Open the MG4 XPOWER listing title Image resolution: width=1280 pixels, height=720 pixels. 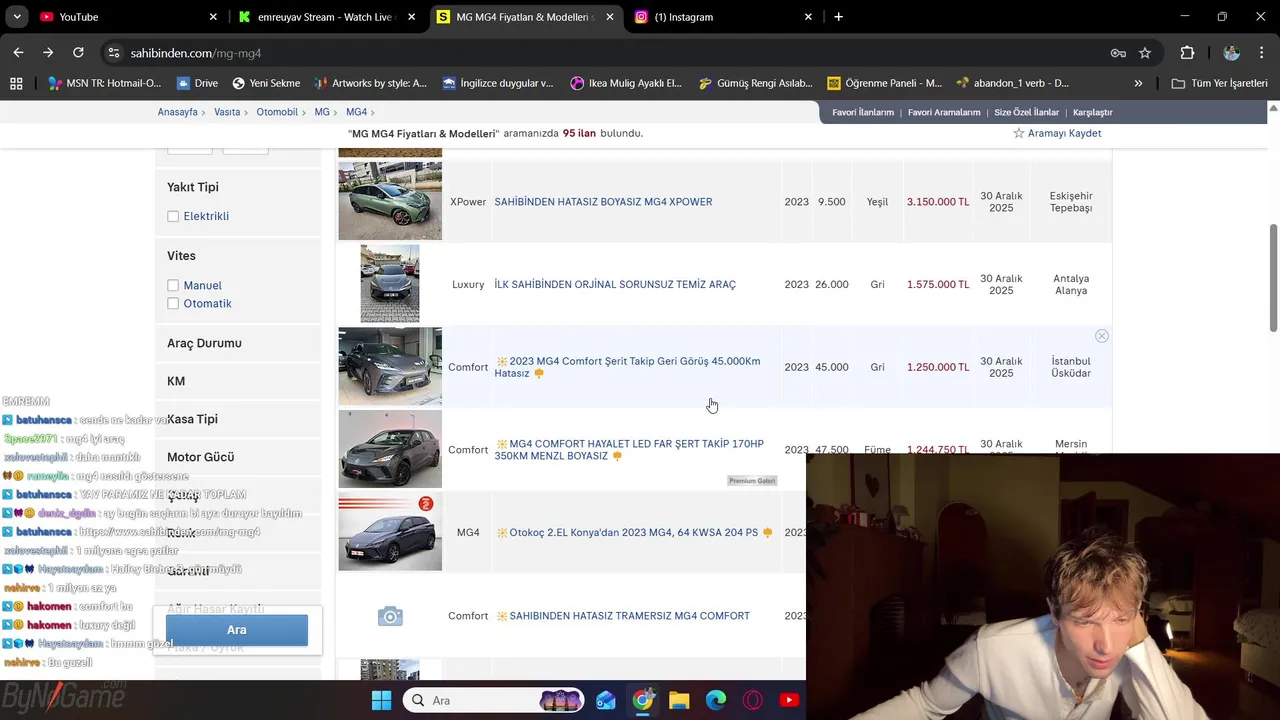603,202
